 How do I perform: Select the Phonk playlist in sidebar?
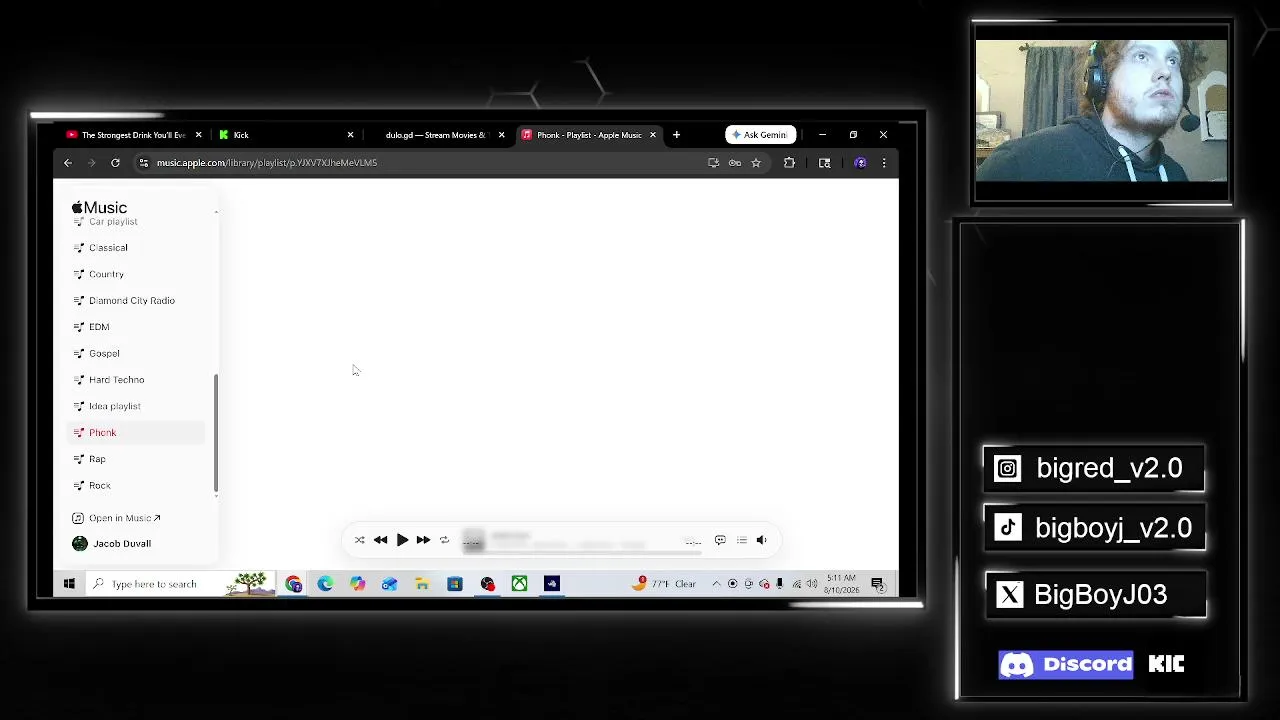click(x=136, y=433)
